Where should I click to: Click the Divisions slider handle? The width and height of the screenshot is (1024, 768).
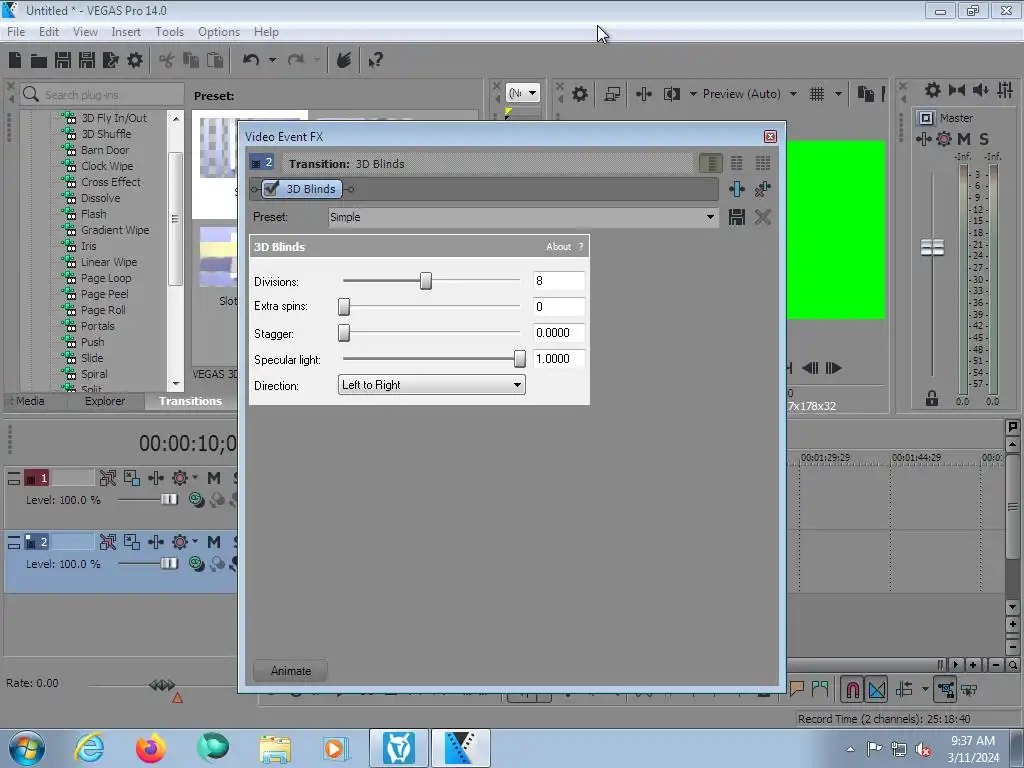tap(426, 281)
